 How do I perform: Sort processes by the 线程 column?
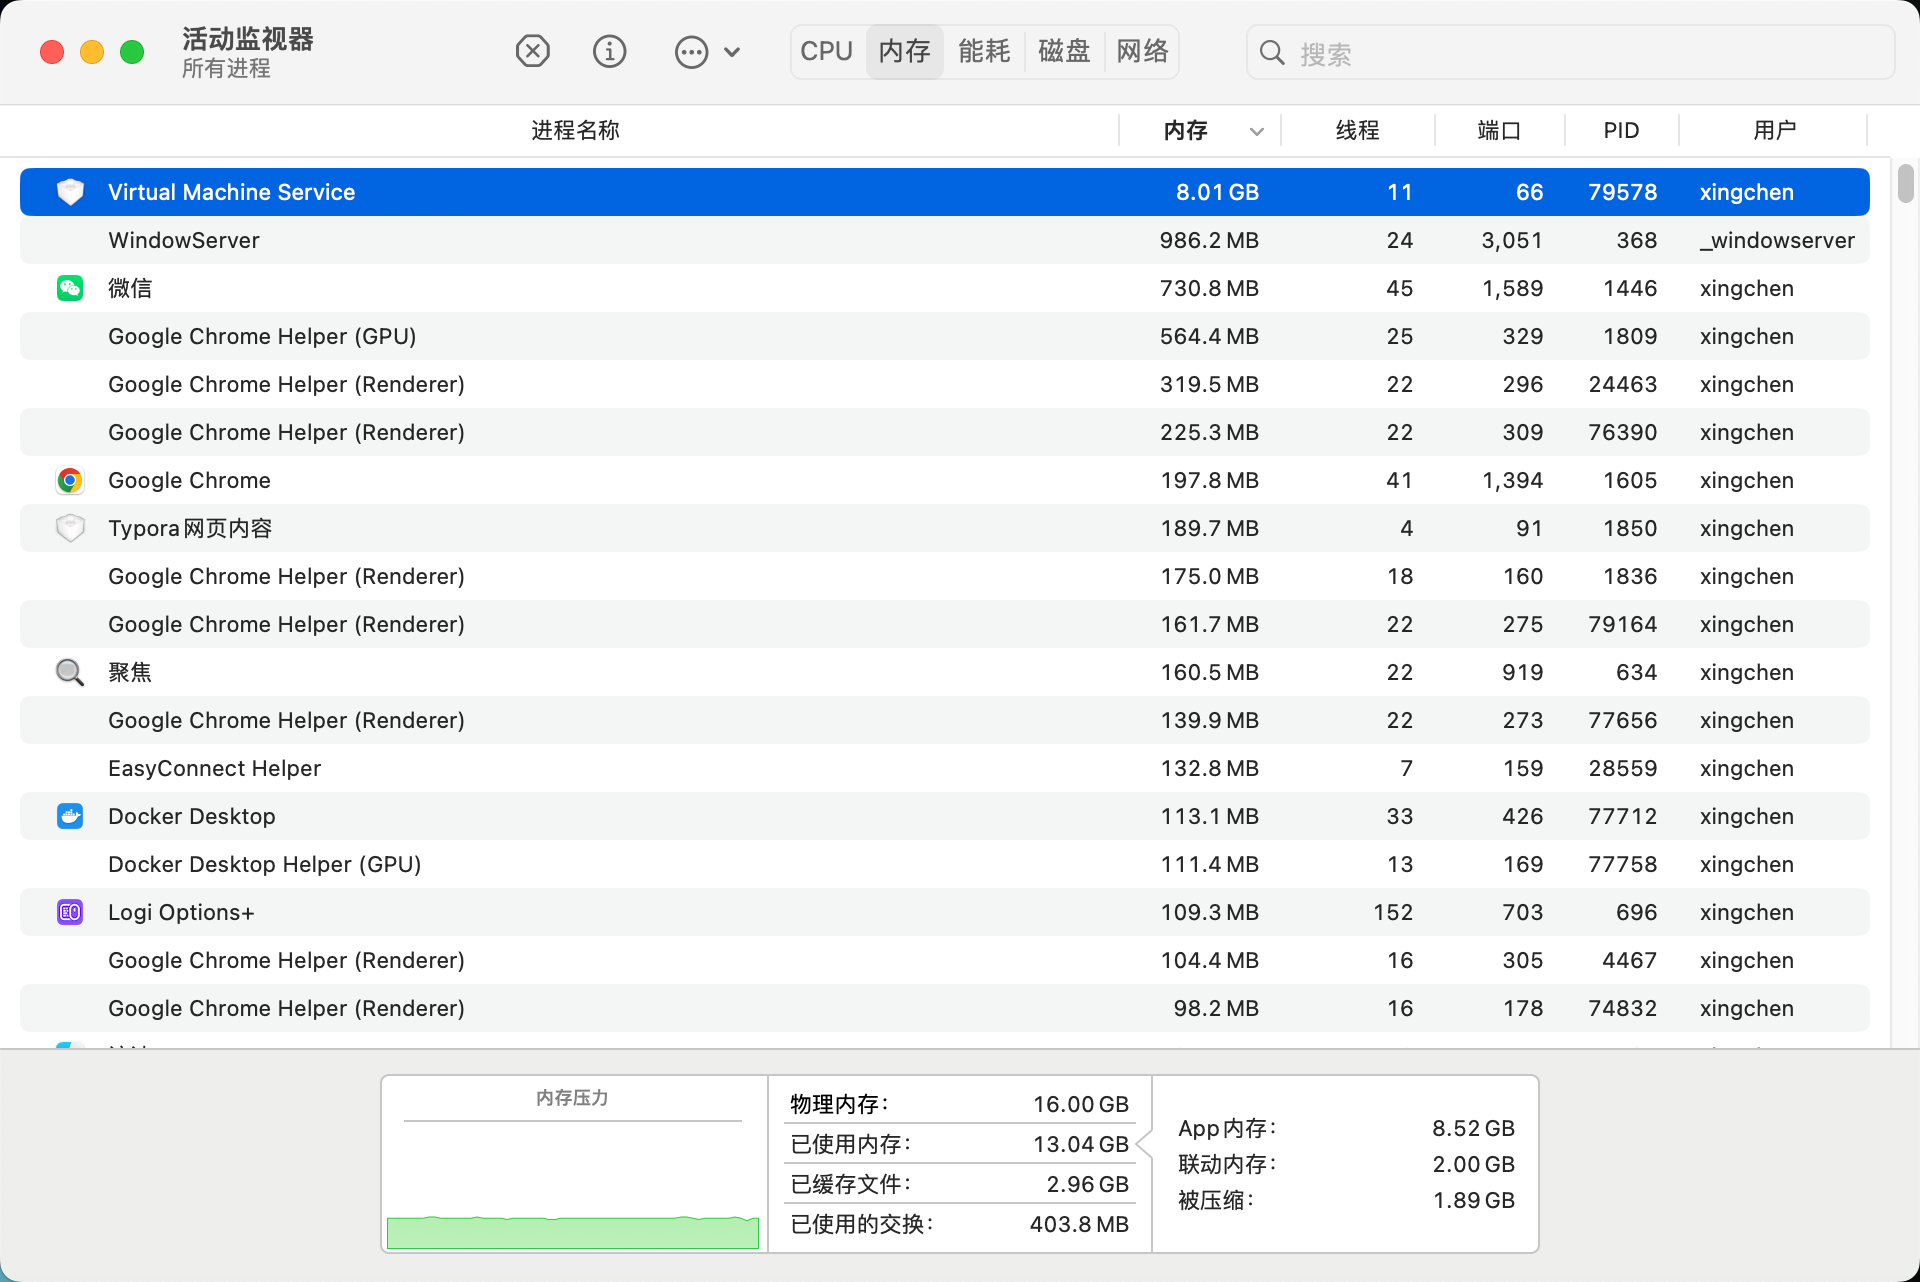(x=1358, y=130)
